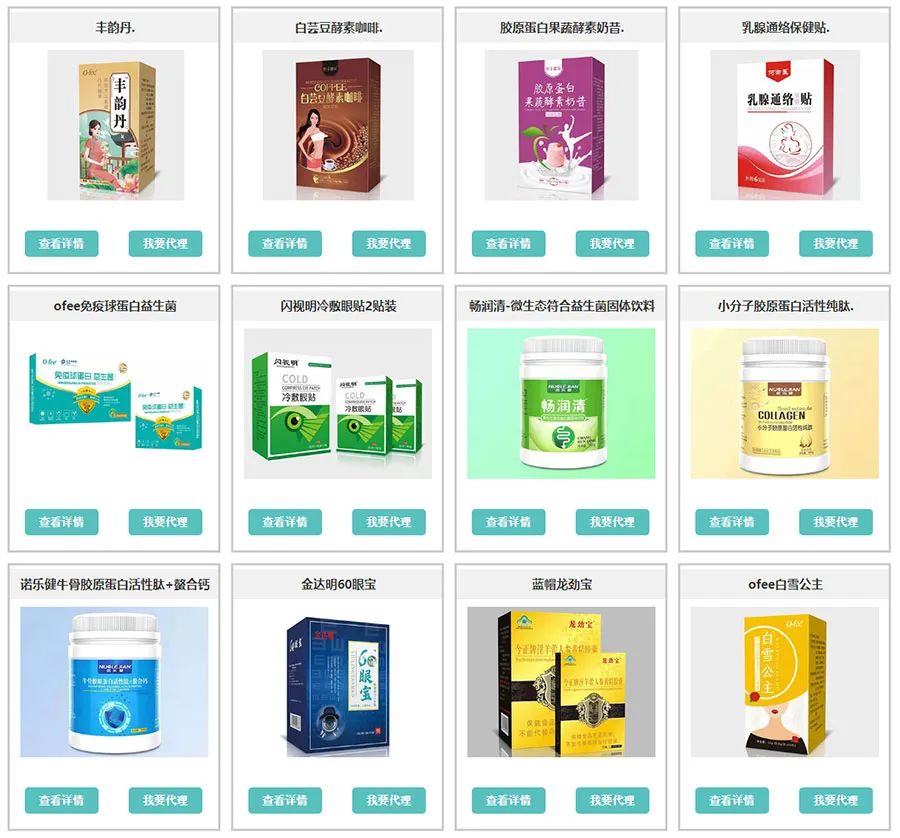Click 我要代理 under 蓝帽龙劲宝
The height and width of the screenshot is (838, 900).
coord(612,800)
